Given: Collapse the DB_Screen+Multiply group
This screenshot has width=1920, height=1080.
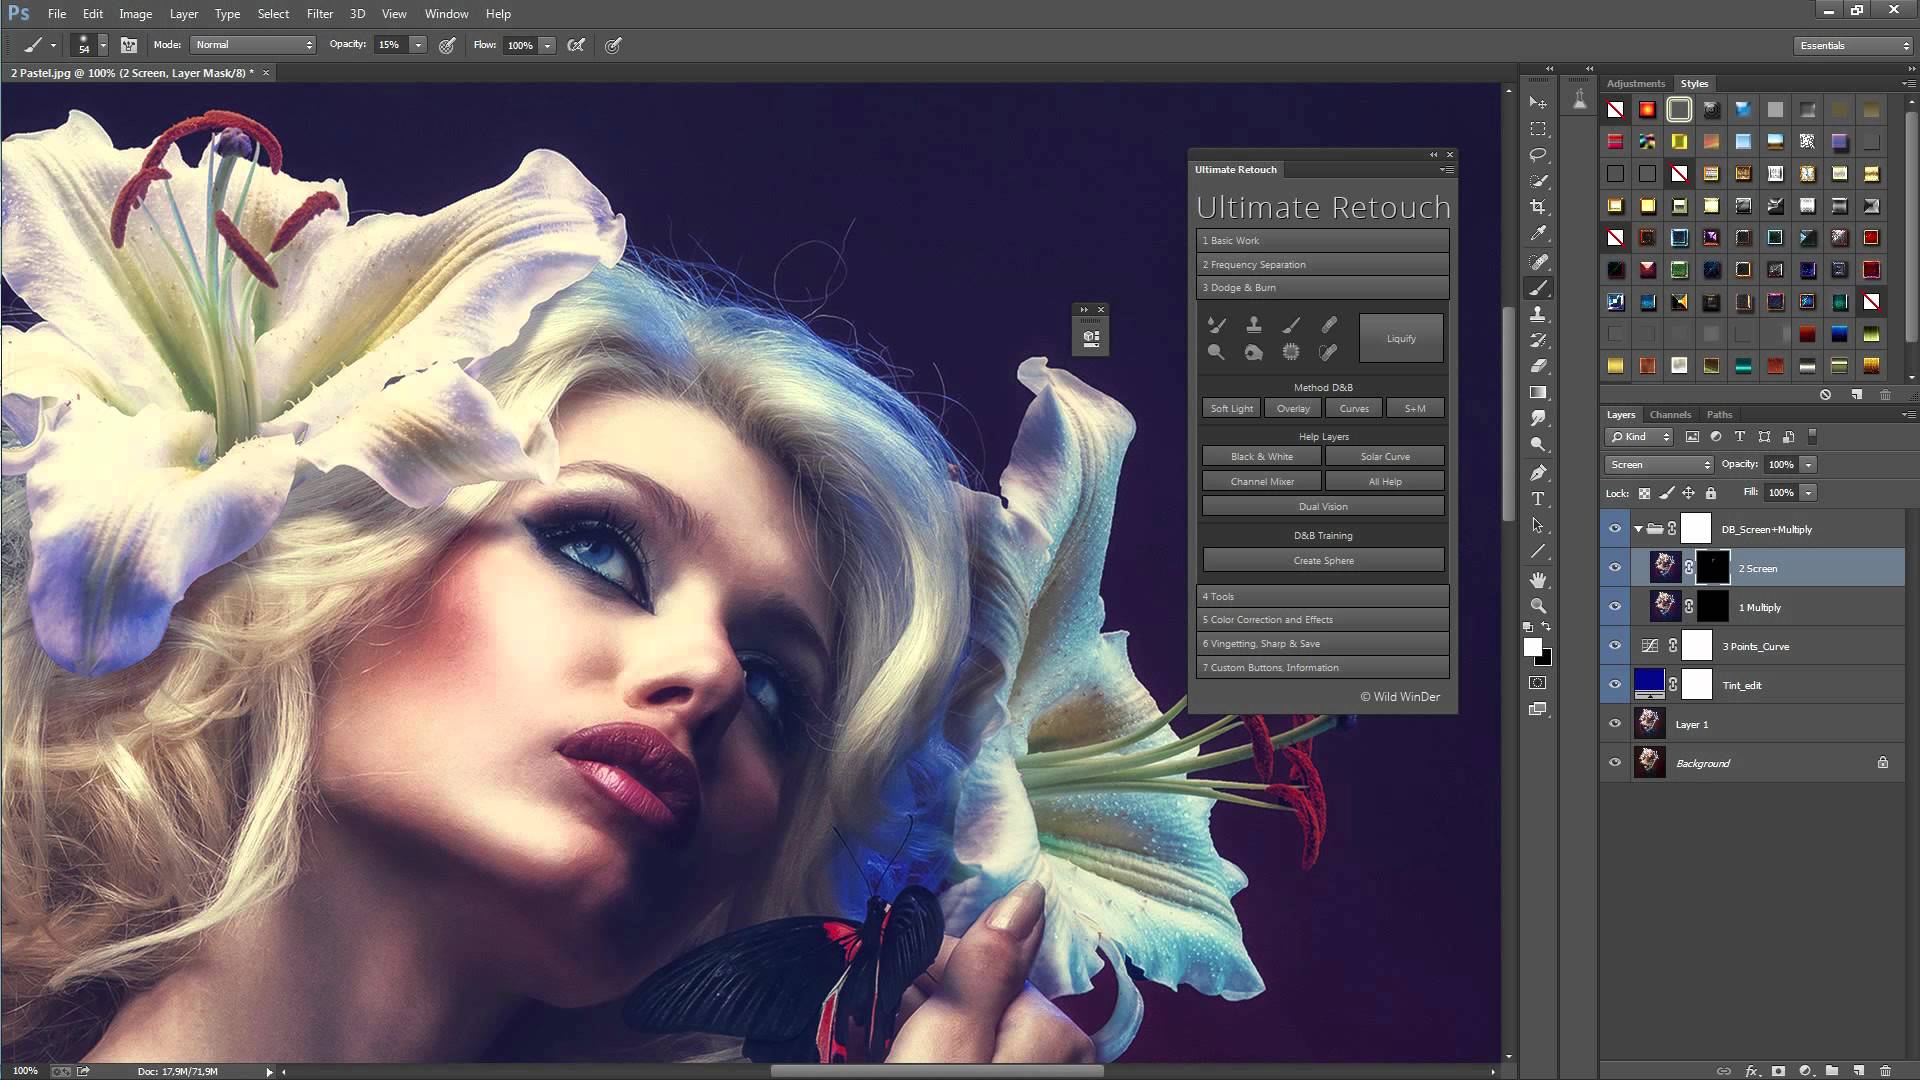Looking at the screenshot, I should [x=1638, y=529].
